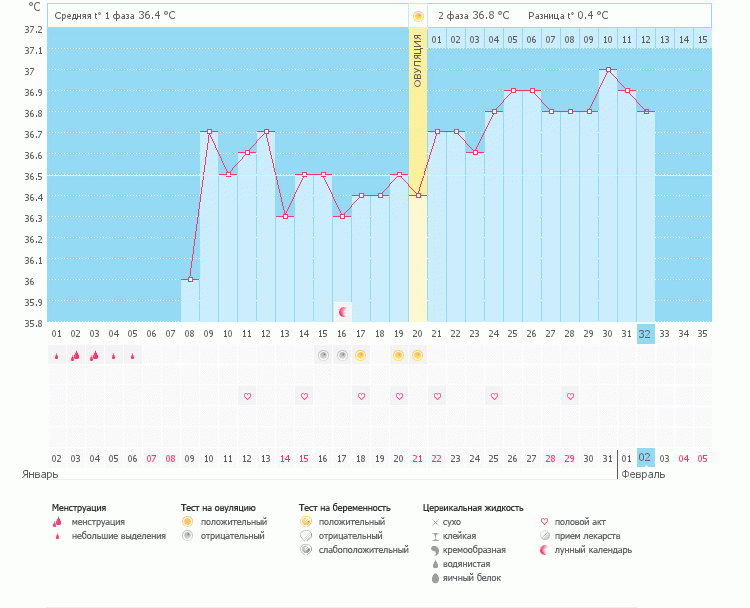Select highlighted cycle day 32 marker
The image size is (750, 608).
646,334
